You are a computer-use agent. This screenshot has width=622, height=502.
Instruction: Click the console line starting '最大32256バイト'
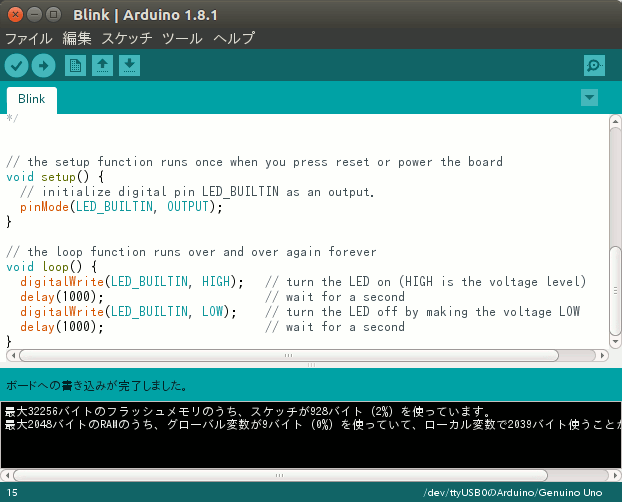coord(248,411)
